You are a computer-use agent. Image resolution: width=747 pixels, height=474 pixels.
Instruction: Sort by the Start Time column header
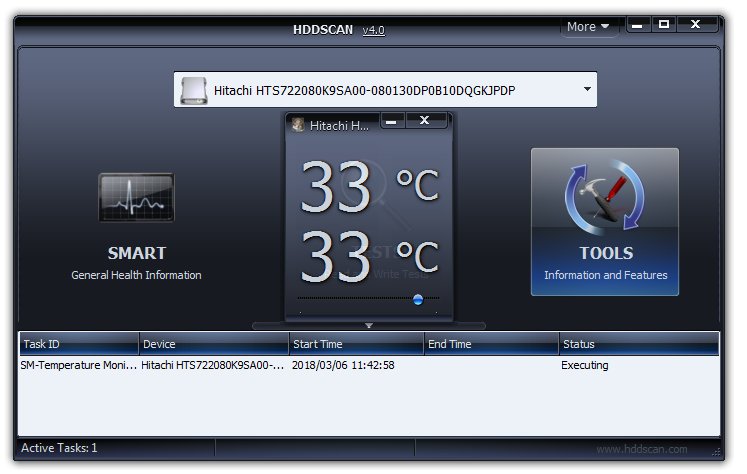click(356, 344)
